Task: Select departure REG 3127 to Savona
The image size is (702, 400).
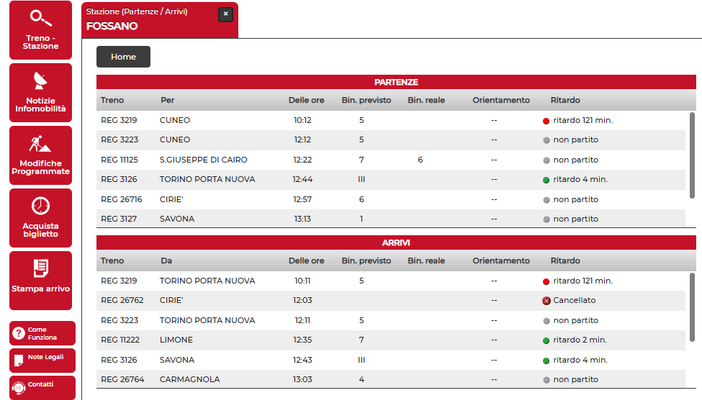Action: click(x=119, y=219)
